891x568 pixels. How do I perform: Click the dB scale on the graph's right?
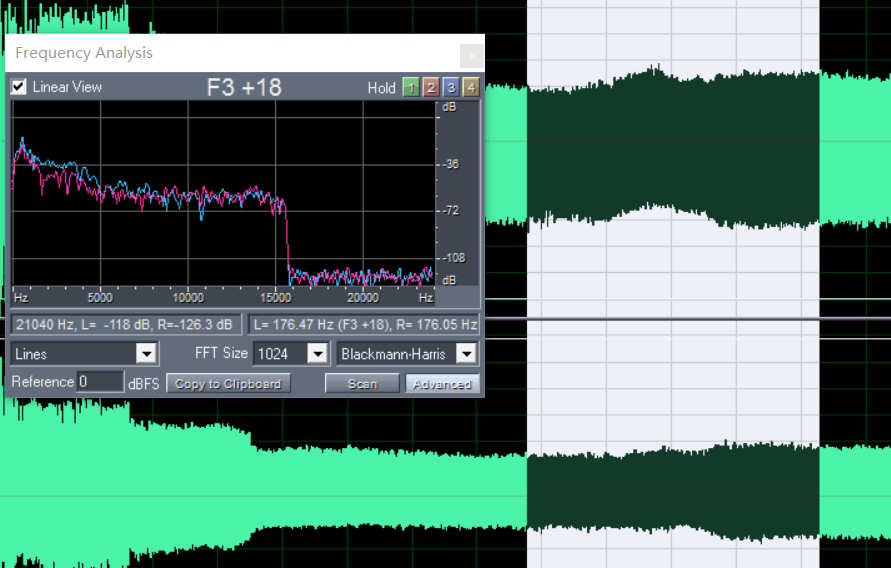point(451,190)
